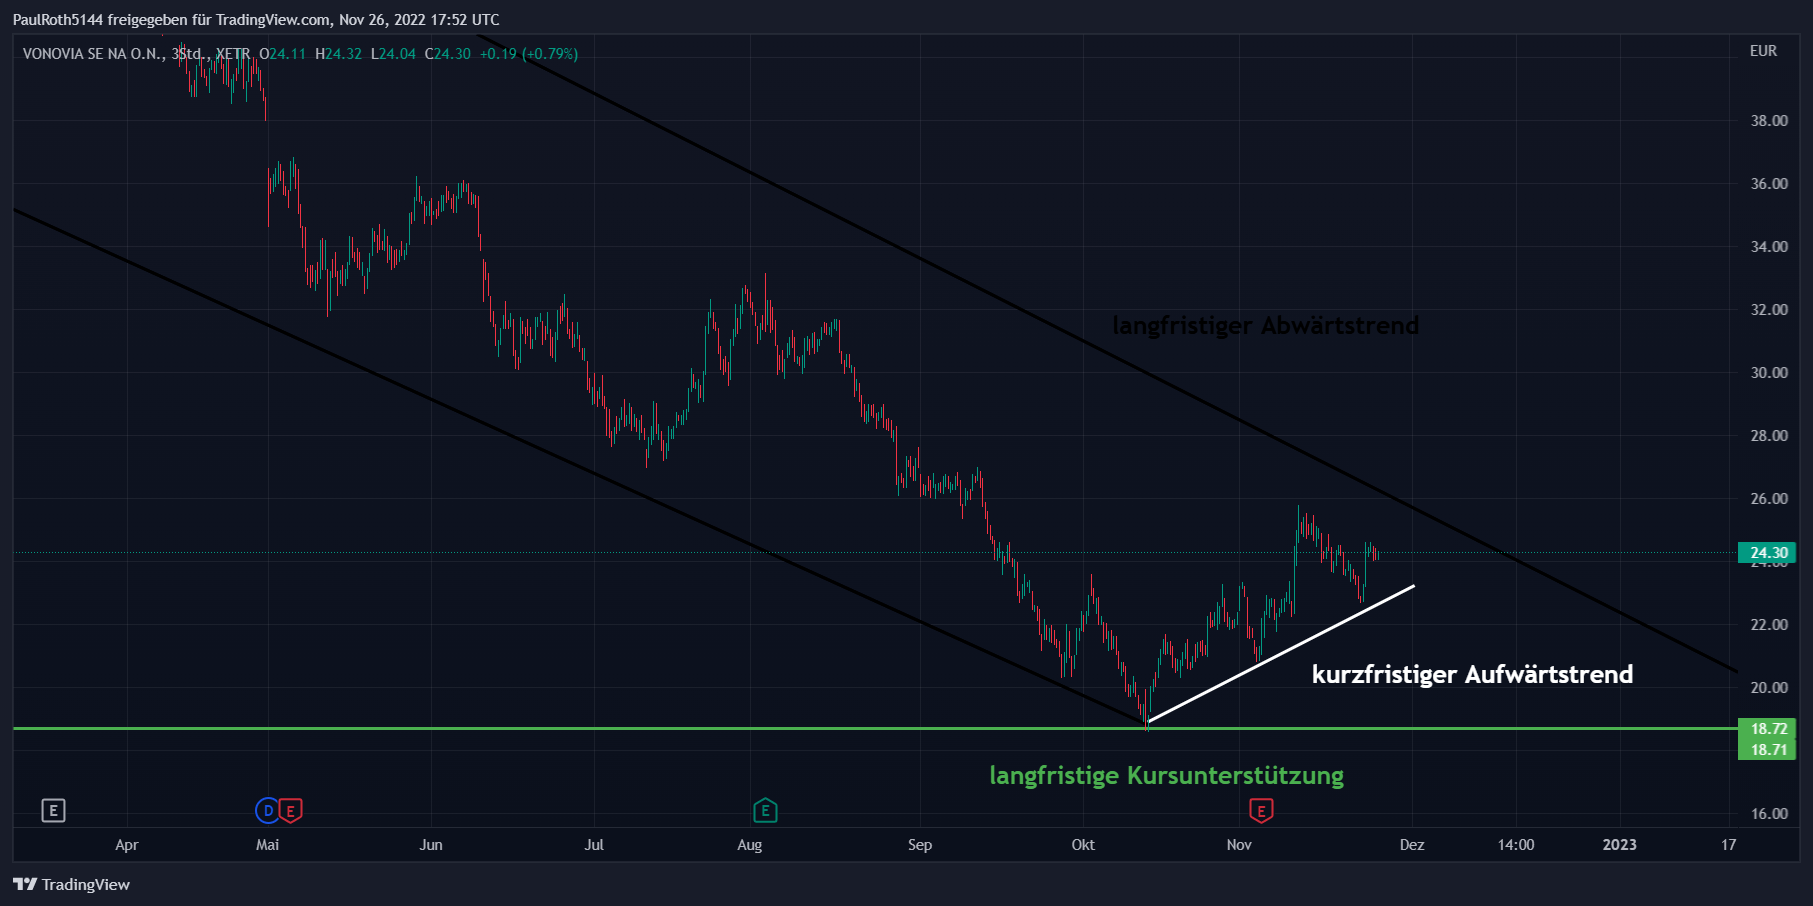This screenshot has width=1813, height=906.
Task: Select the 'langfristige Kursunterstützung' green label
Action: coord(1166,776)
